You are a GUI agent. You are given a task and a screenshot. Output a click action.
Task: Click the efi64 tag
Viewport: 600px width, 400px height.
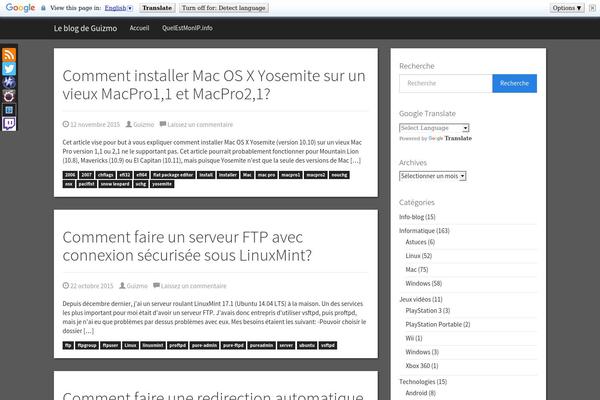coord(142,175)
